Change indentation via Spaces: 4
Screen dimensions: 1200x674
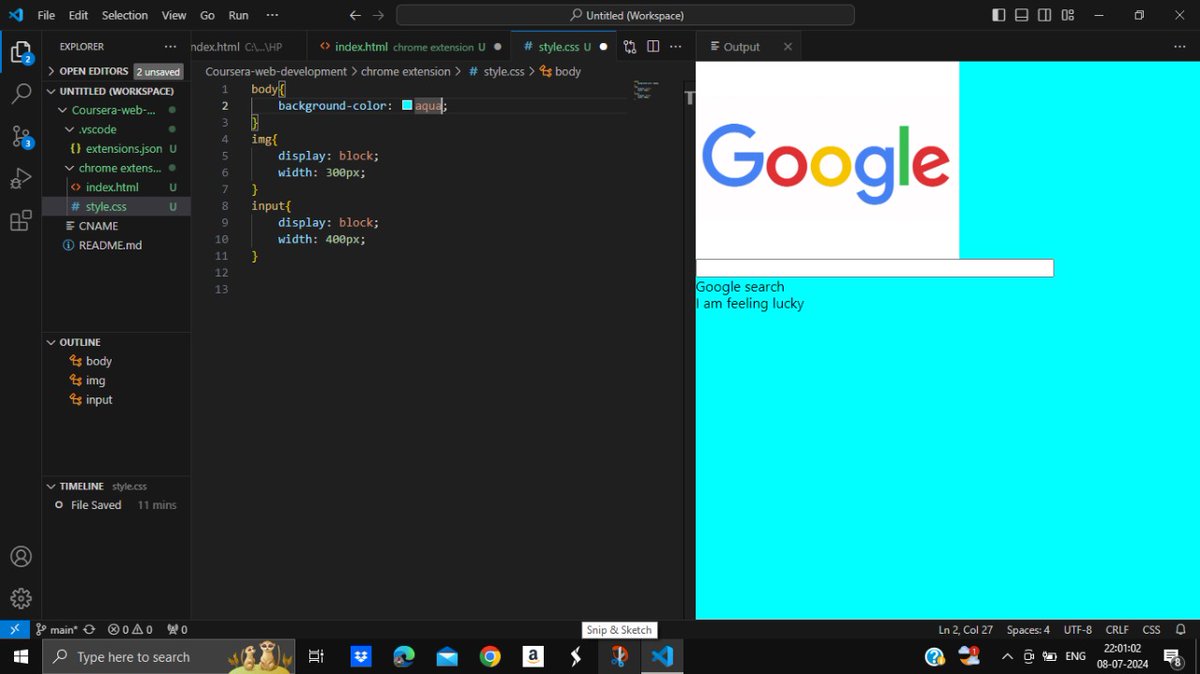pos(1028,630)
